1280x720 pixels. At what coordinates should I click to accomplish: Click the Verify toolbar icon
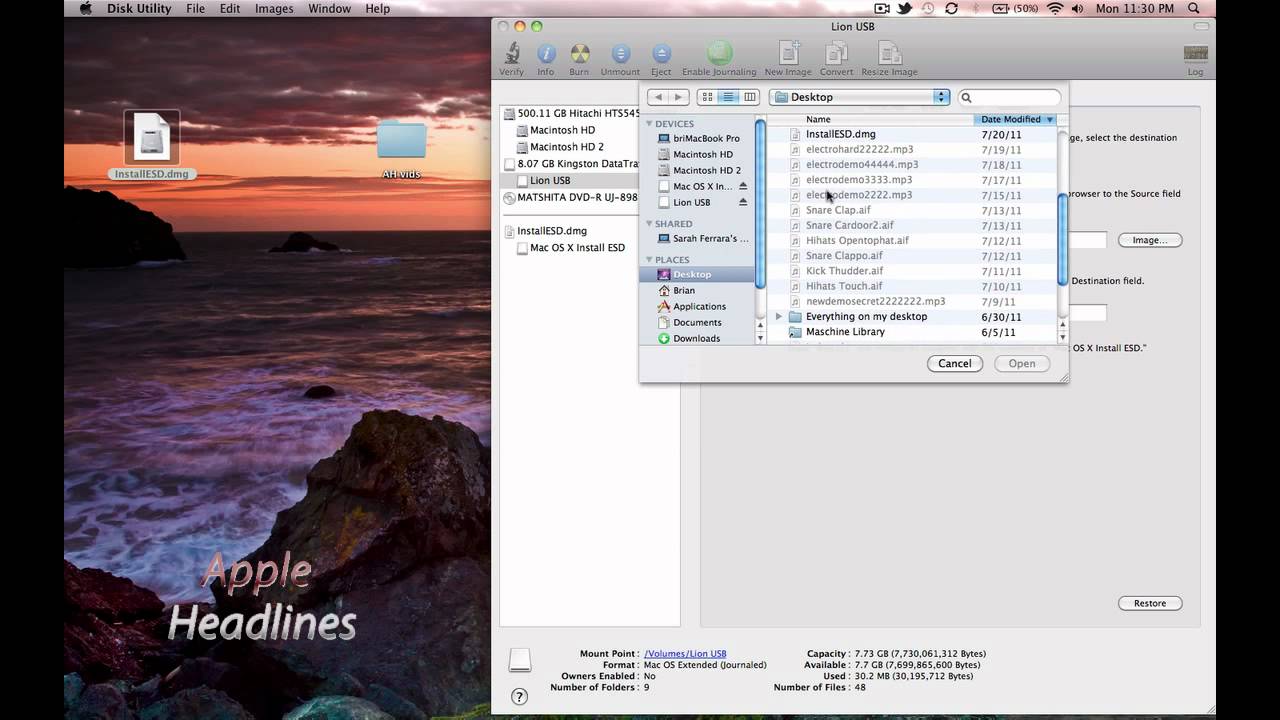click(511, 59)
